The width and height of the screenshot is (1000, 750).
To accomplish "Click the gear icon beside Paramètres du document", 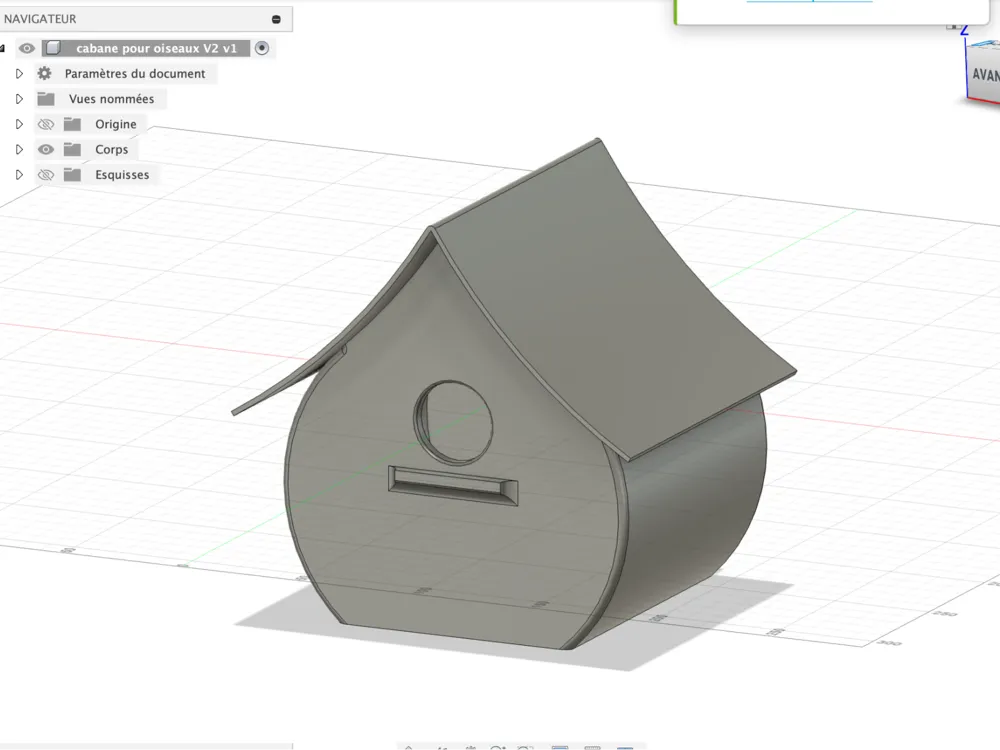I will pos(45,73).
